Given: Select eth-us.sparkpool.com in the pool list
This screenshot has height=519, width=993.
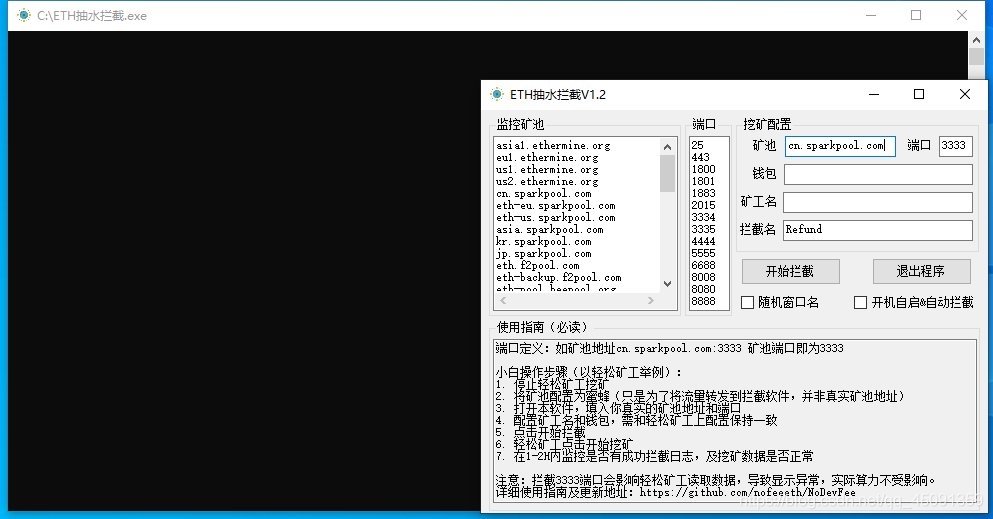Looking at the screenshot, I should point(555,218).
